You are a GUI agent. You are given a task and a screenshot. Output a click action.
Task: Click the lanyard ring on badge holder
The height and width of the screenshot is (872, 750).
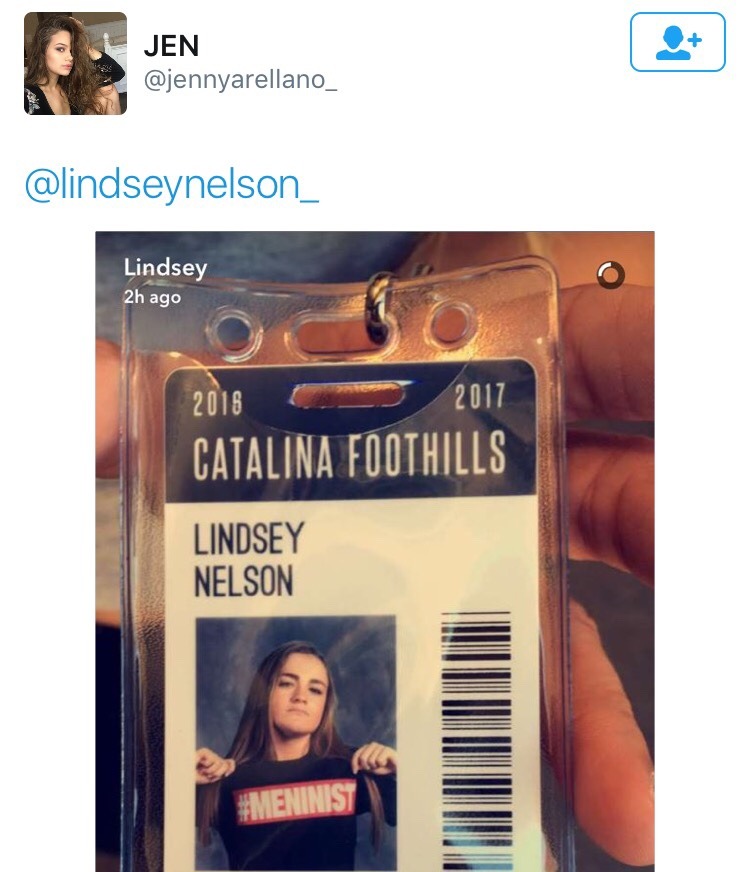379,306
